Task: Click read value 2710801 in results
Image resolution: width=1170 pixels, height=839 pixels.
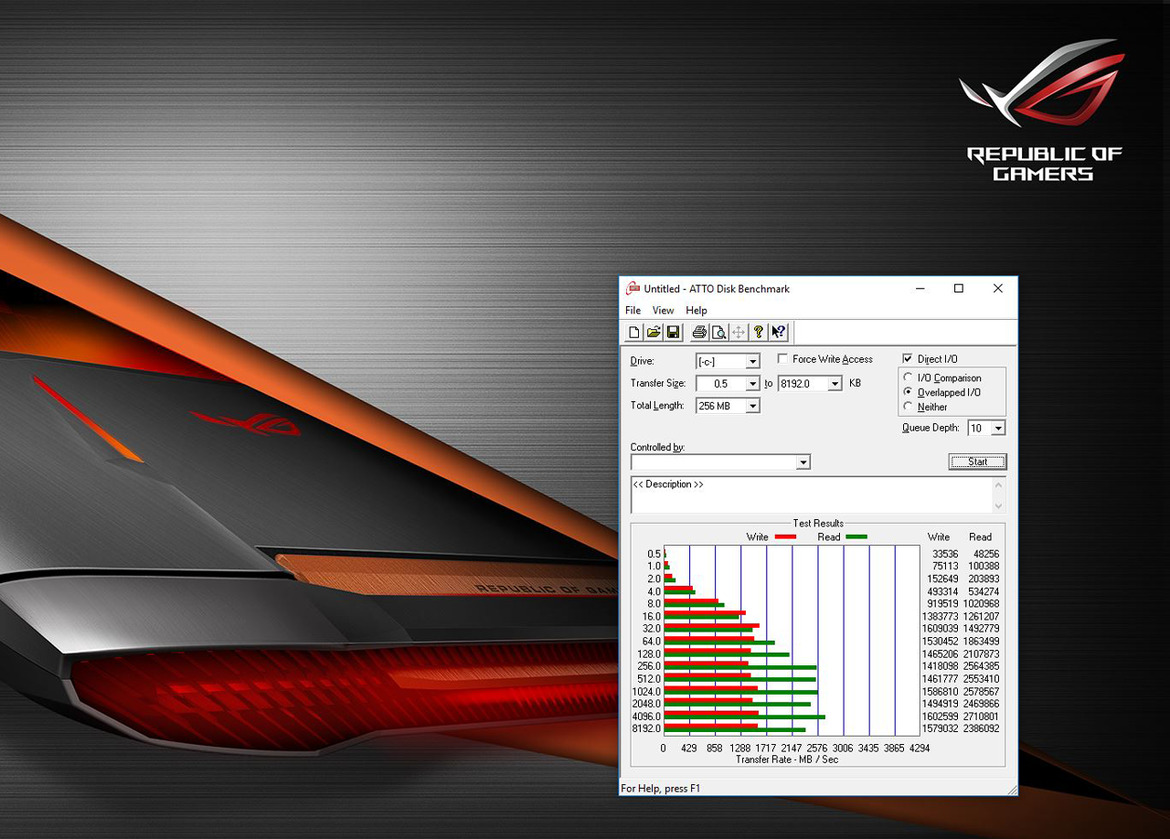Action: click(980, 716)
